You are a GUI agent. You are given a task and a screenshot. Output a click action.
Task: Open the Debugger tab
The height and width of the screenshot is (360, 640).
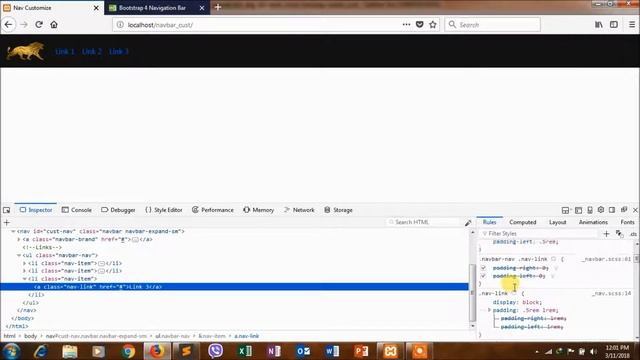coord(118,210)
